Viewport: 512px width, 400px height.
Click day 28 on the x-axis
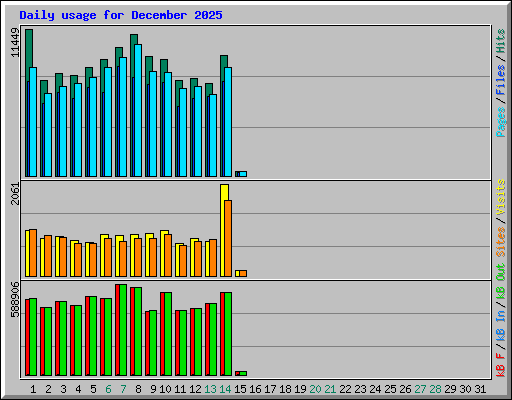pos(435,389)
